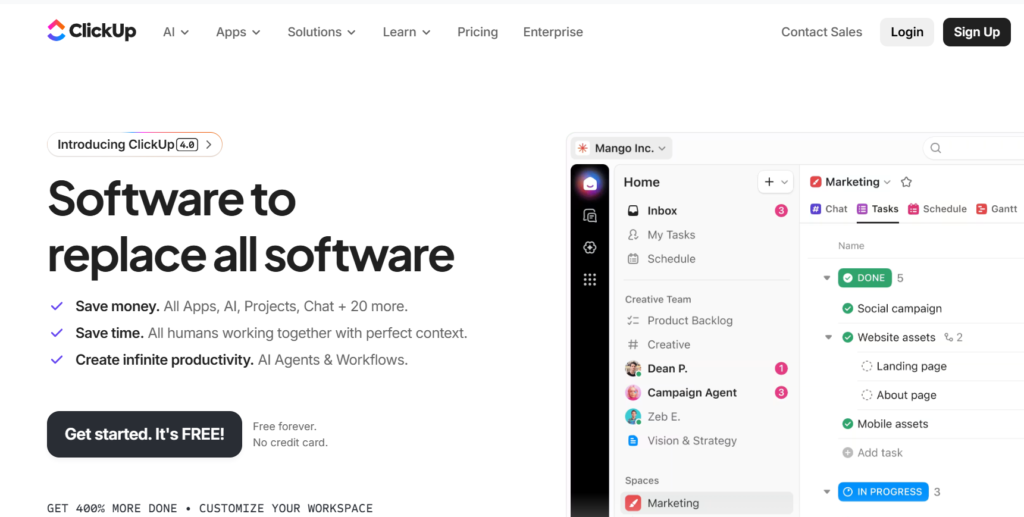The width and height of the screenshot is (1024, 517).
Task: Mark Landing page task as complete
Action: tap(867, 367)
